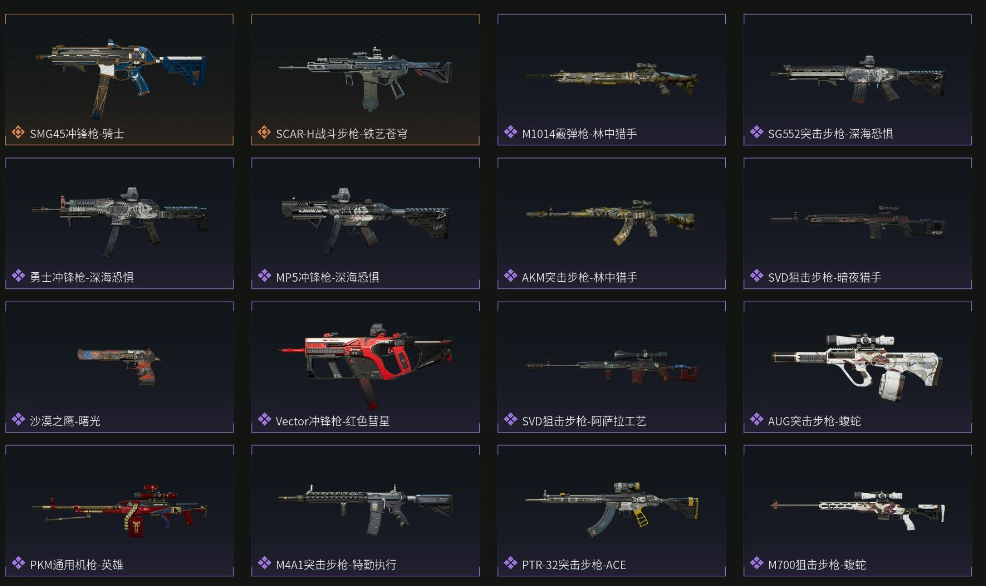Select the AKM突击步枪-林中猎手 skin

click(x=612, y=223)
